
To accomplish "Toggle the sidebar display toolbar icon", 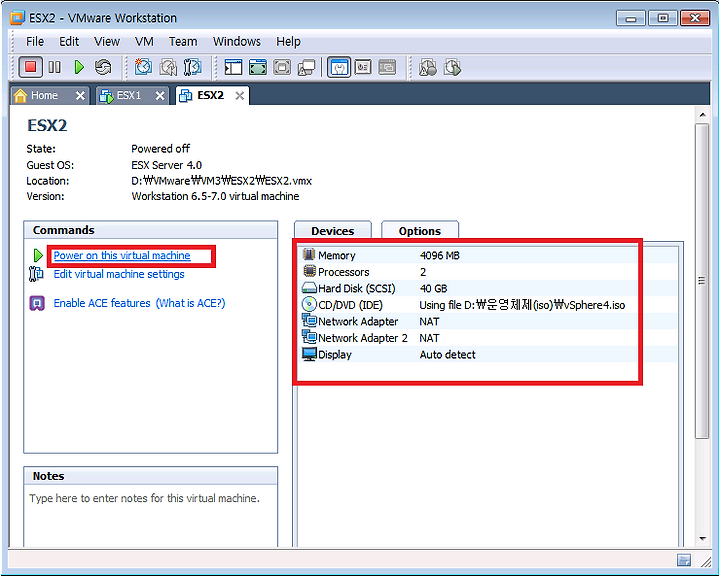I will pos(233,67).
